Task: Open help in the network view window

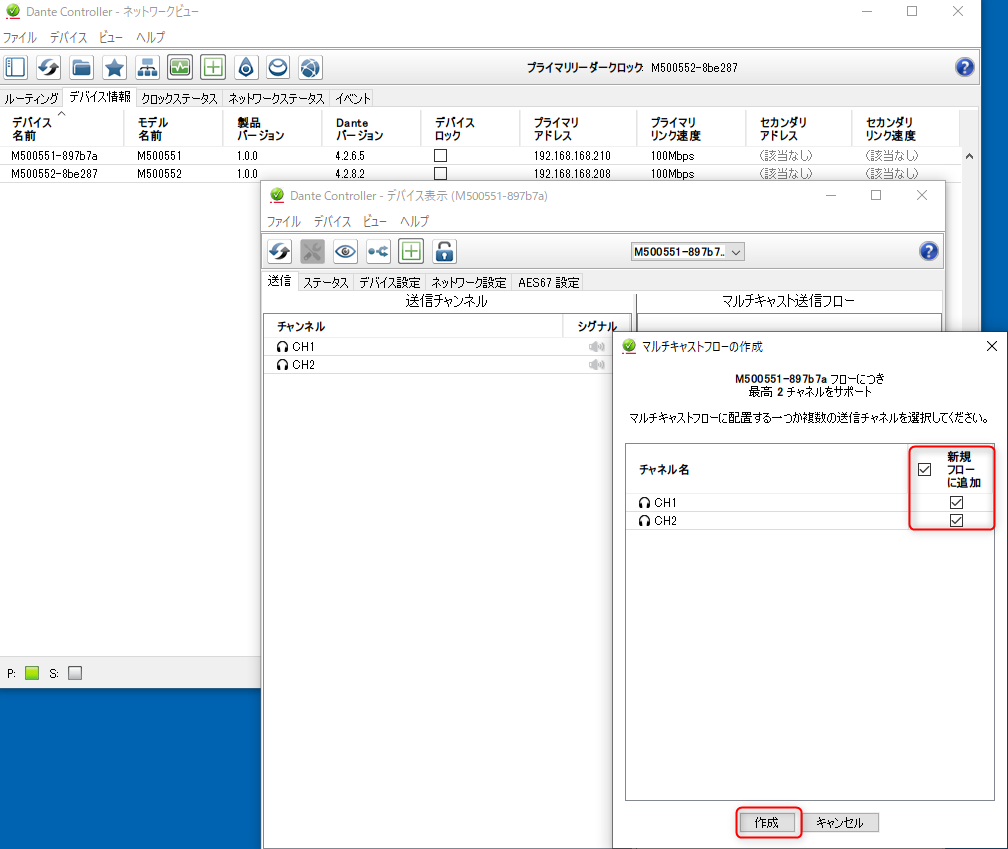Action: click(x=964, y=67)
